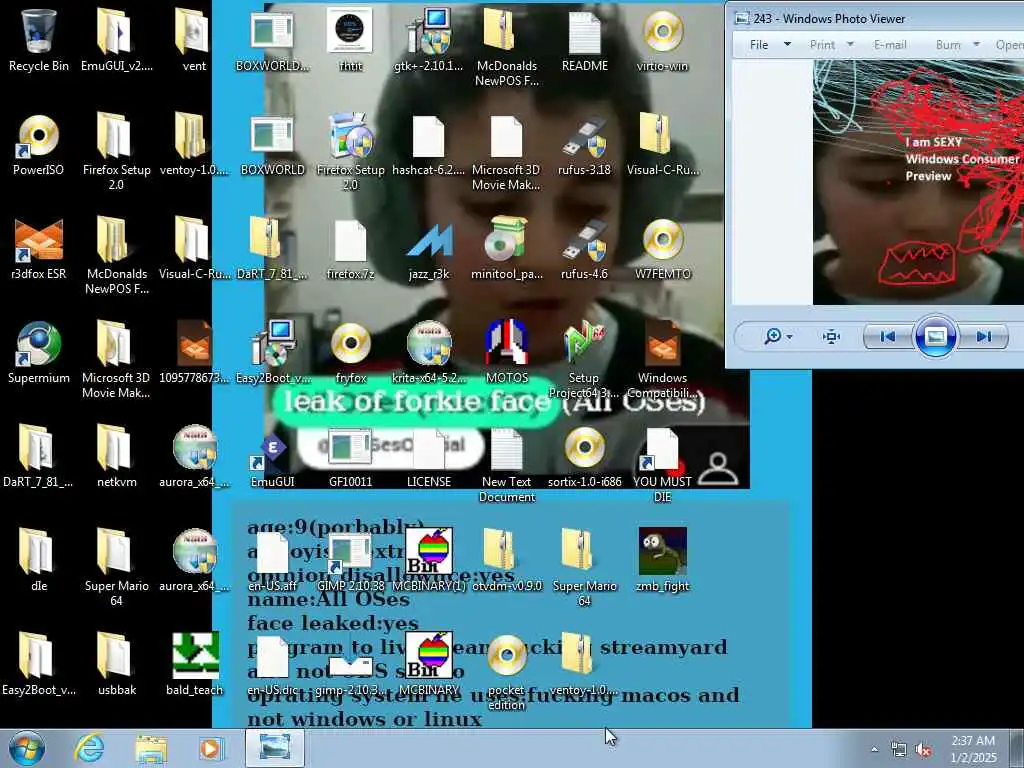Open the Windows Start menu
The height and width of the screenshot is (768, 1024).
tap(27, 748)
